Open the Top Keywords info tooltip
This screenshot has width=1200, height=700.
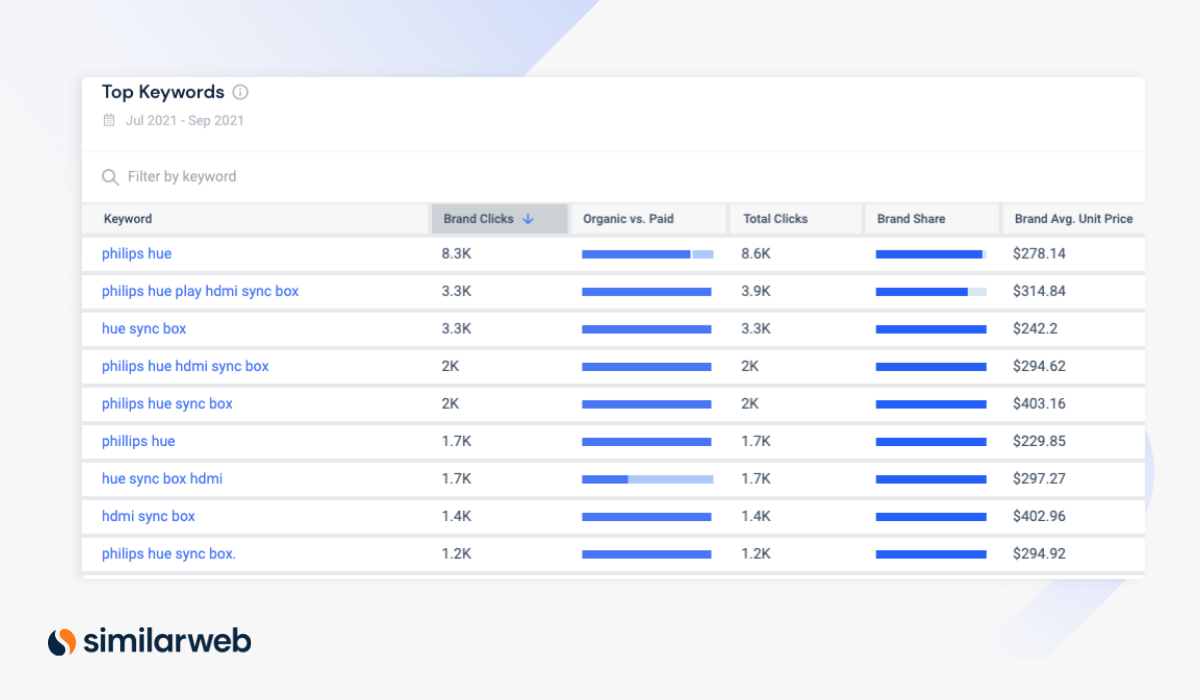(240, 92)
